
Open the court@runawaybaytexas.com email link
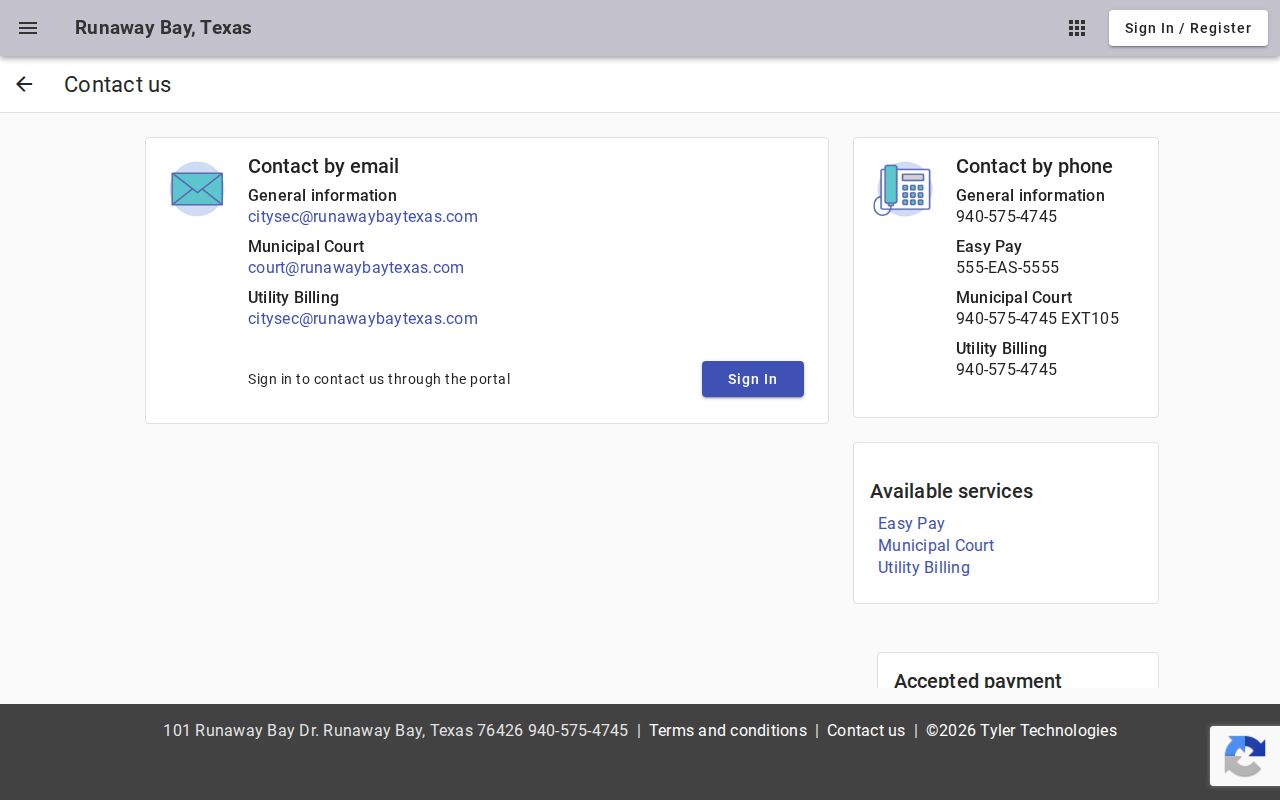356,268
